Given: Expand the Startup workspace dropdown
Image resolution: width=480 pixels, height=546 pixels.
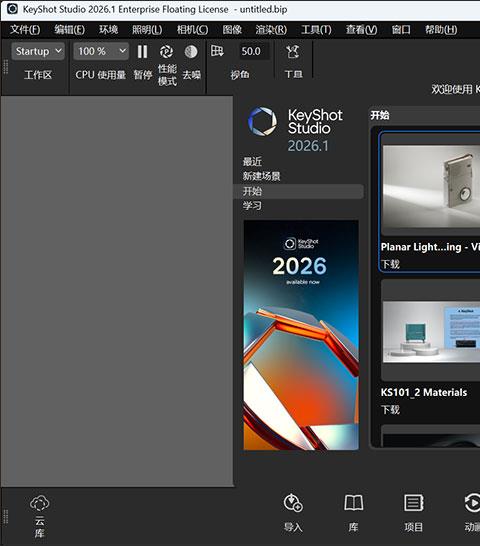Looking at the screenshot, I should pos(38,52).
